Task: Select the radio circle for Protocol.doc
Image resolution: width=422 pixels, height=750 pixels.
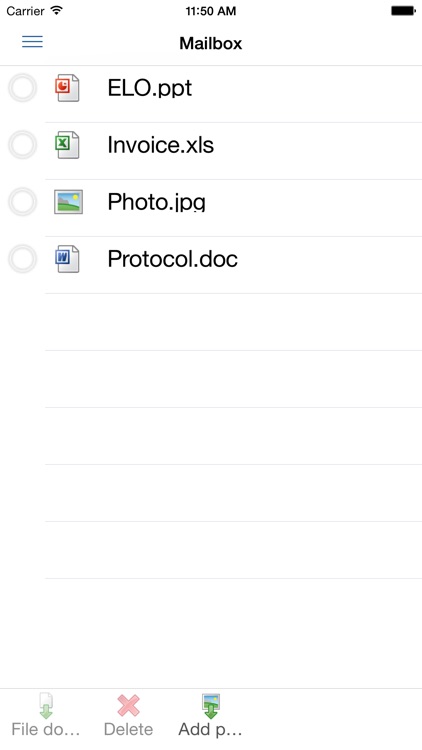Action: tap(22, 259)
